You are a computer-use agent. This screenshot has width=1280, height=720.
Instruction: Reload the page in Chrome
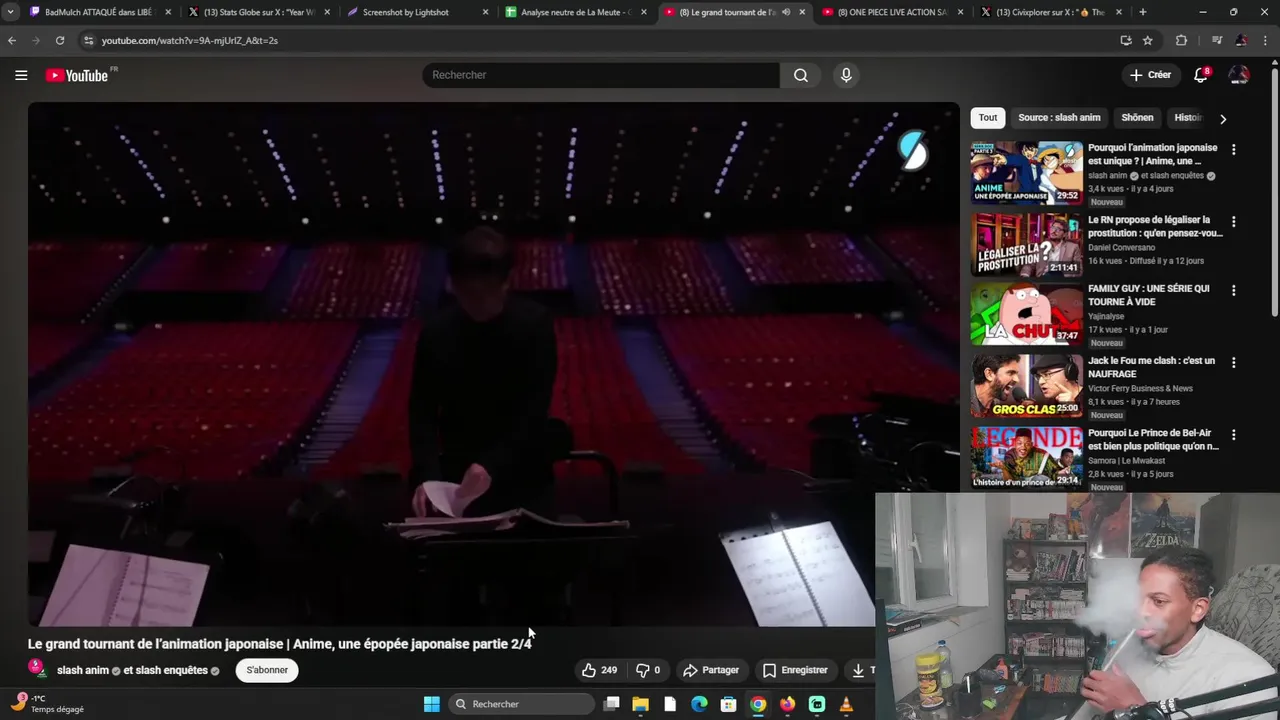[60, 40]
